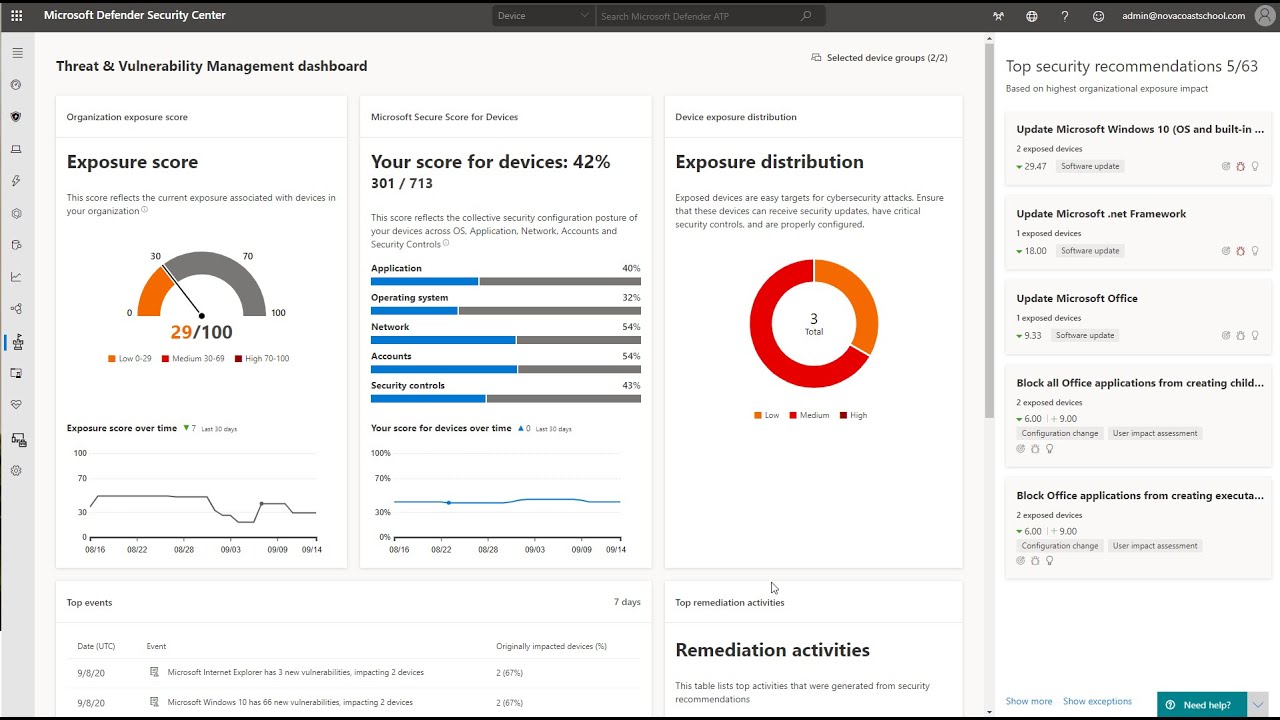Select the Threat & Vulnerability Management sidebar icon
Image resolution: width=1280 pixels, height=720 pixels.
point(17,342)
